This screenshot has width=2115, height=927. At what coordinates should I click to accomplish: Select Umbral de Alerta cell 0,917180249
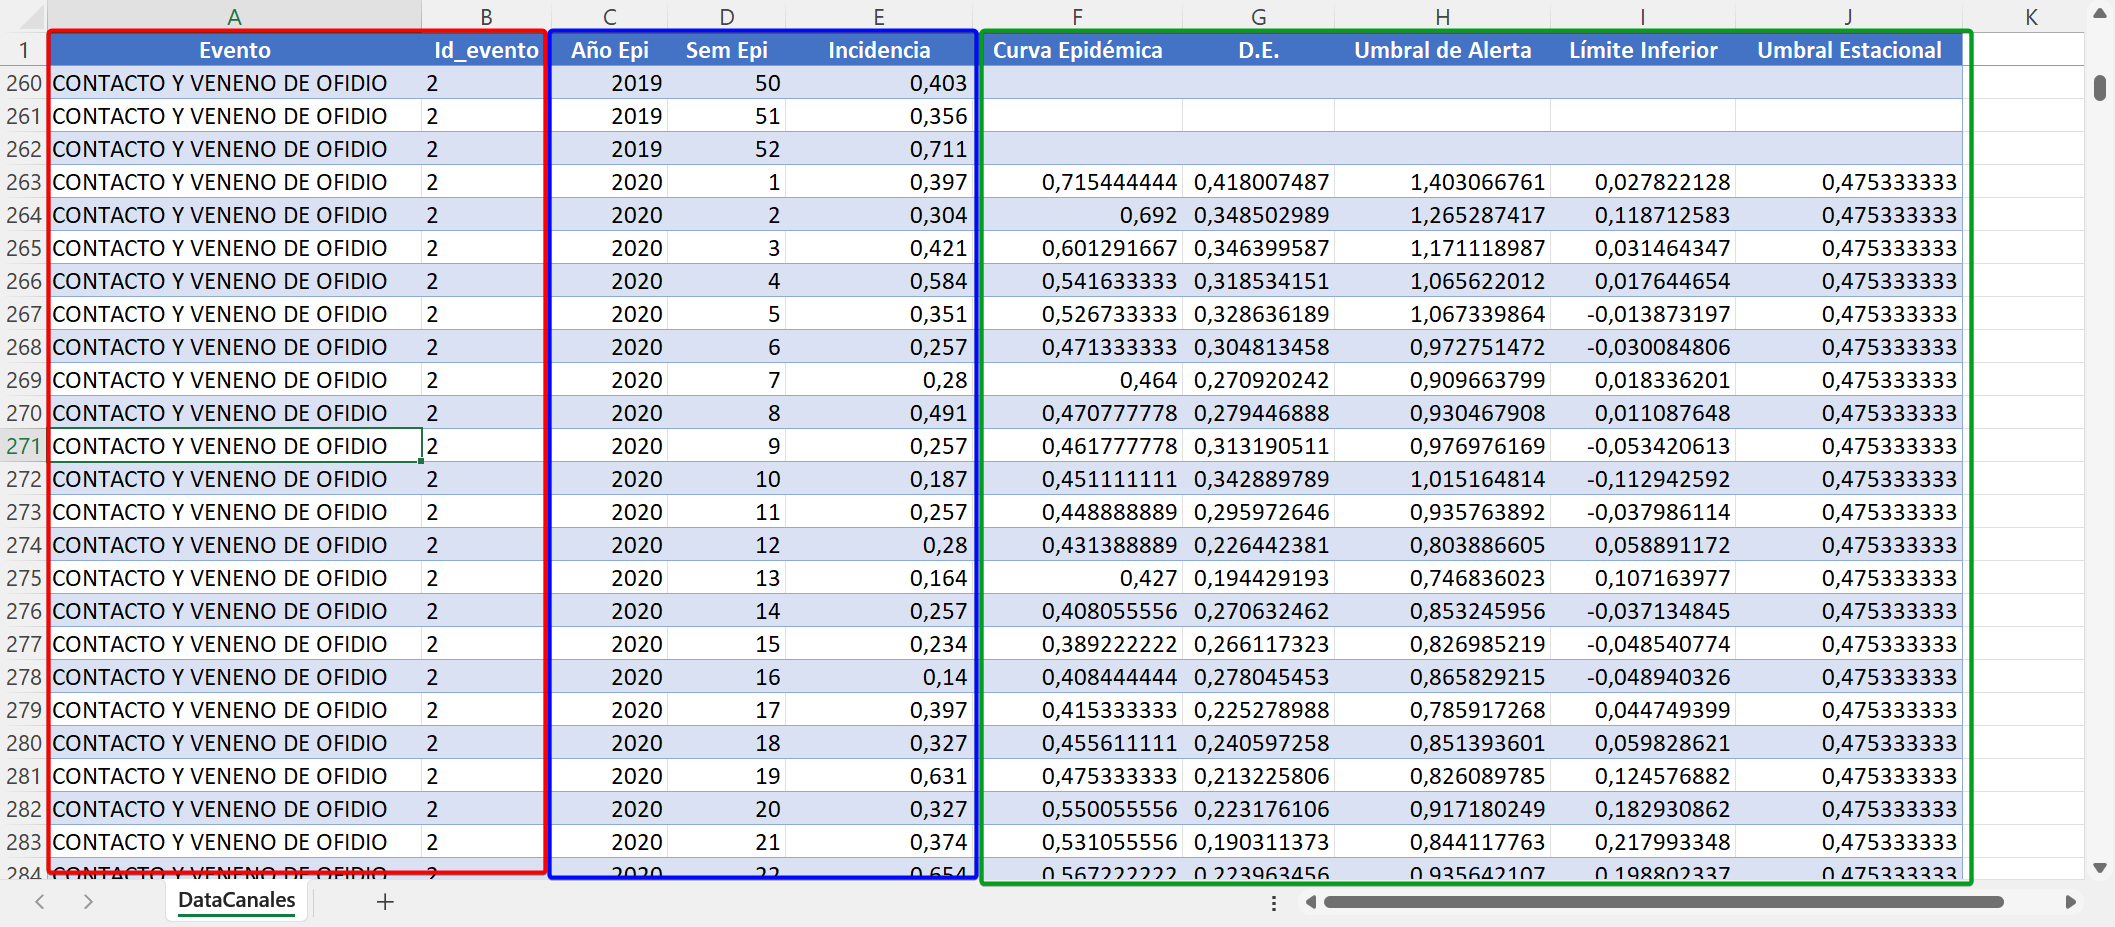pyautogui.click(x=1442, y=809)
